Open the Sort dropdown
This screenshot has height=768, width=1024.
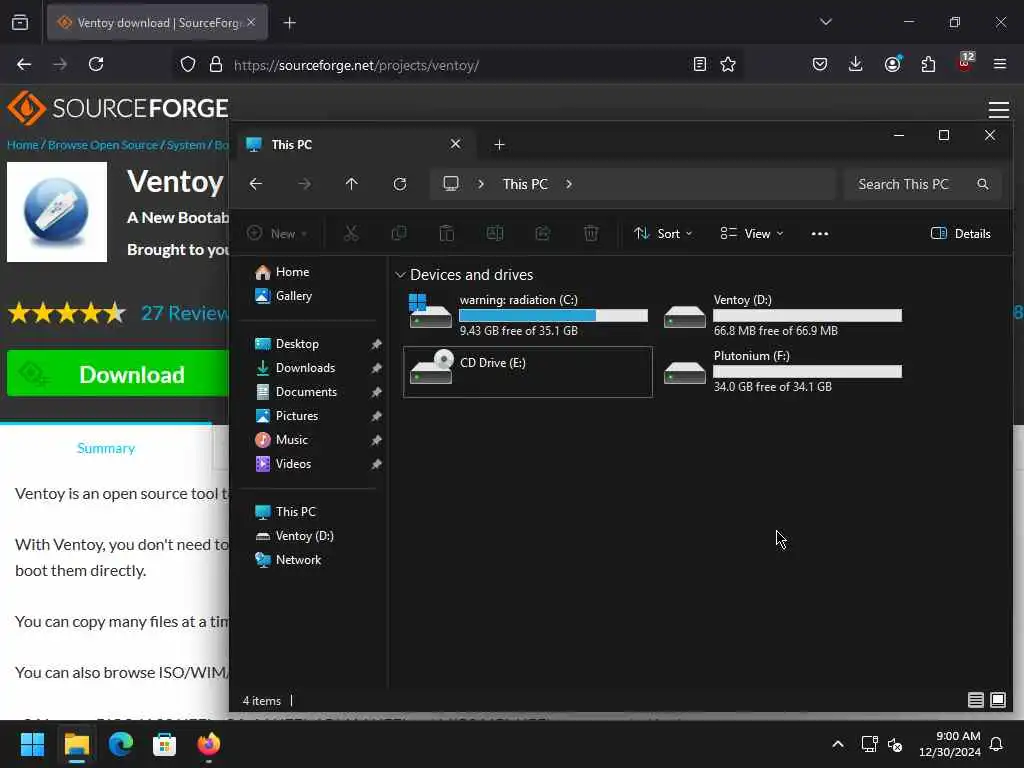[x=663, y=234]
